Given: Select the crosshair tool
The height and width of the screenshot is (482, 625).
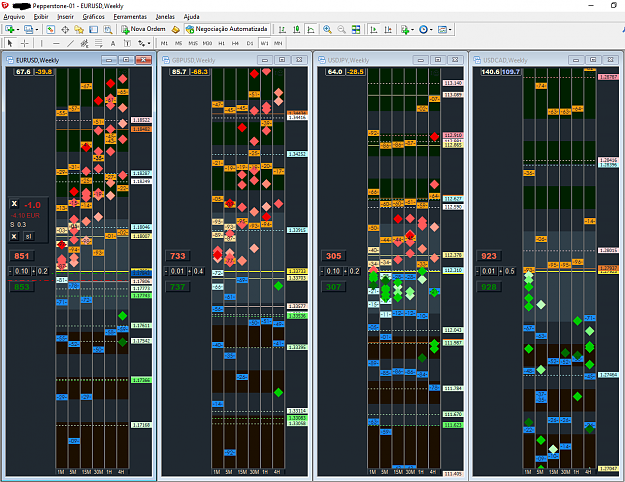Looking at the screenshot, I should pos(24,43).
